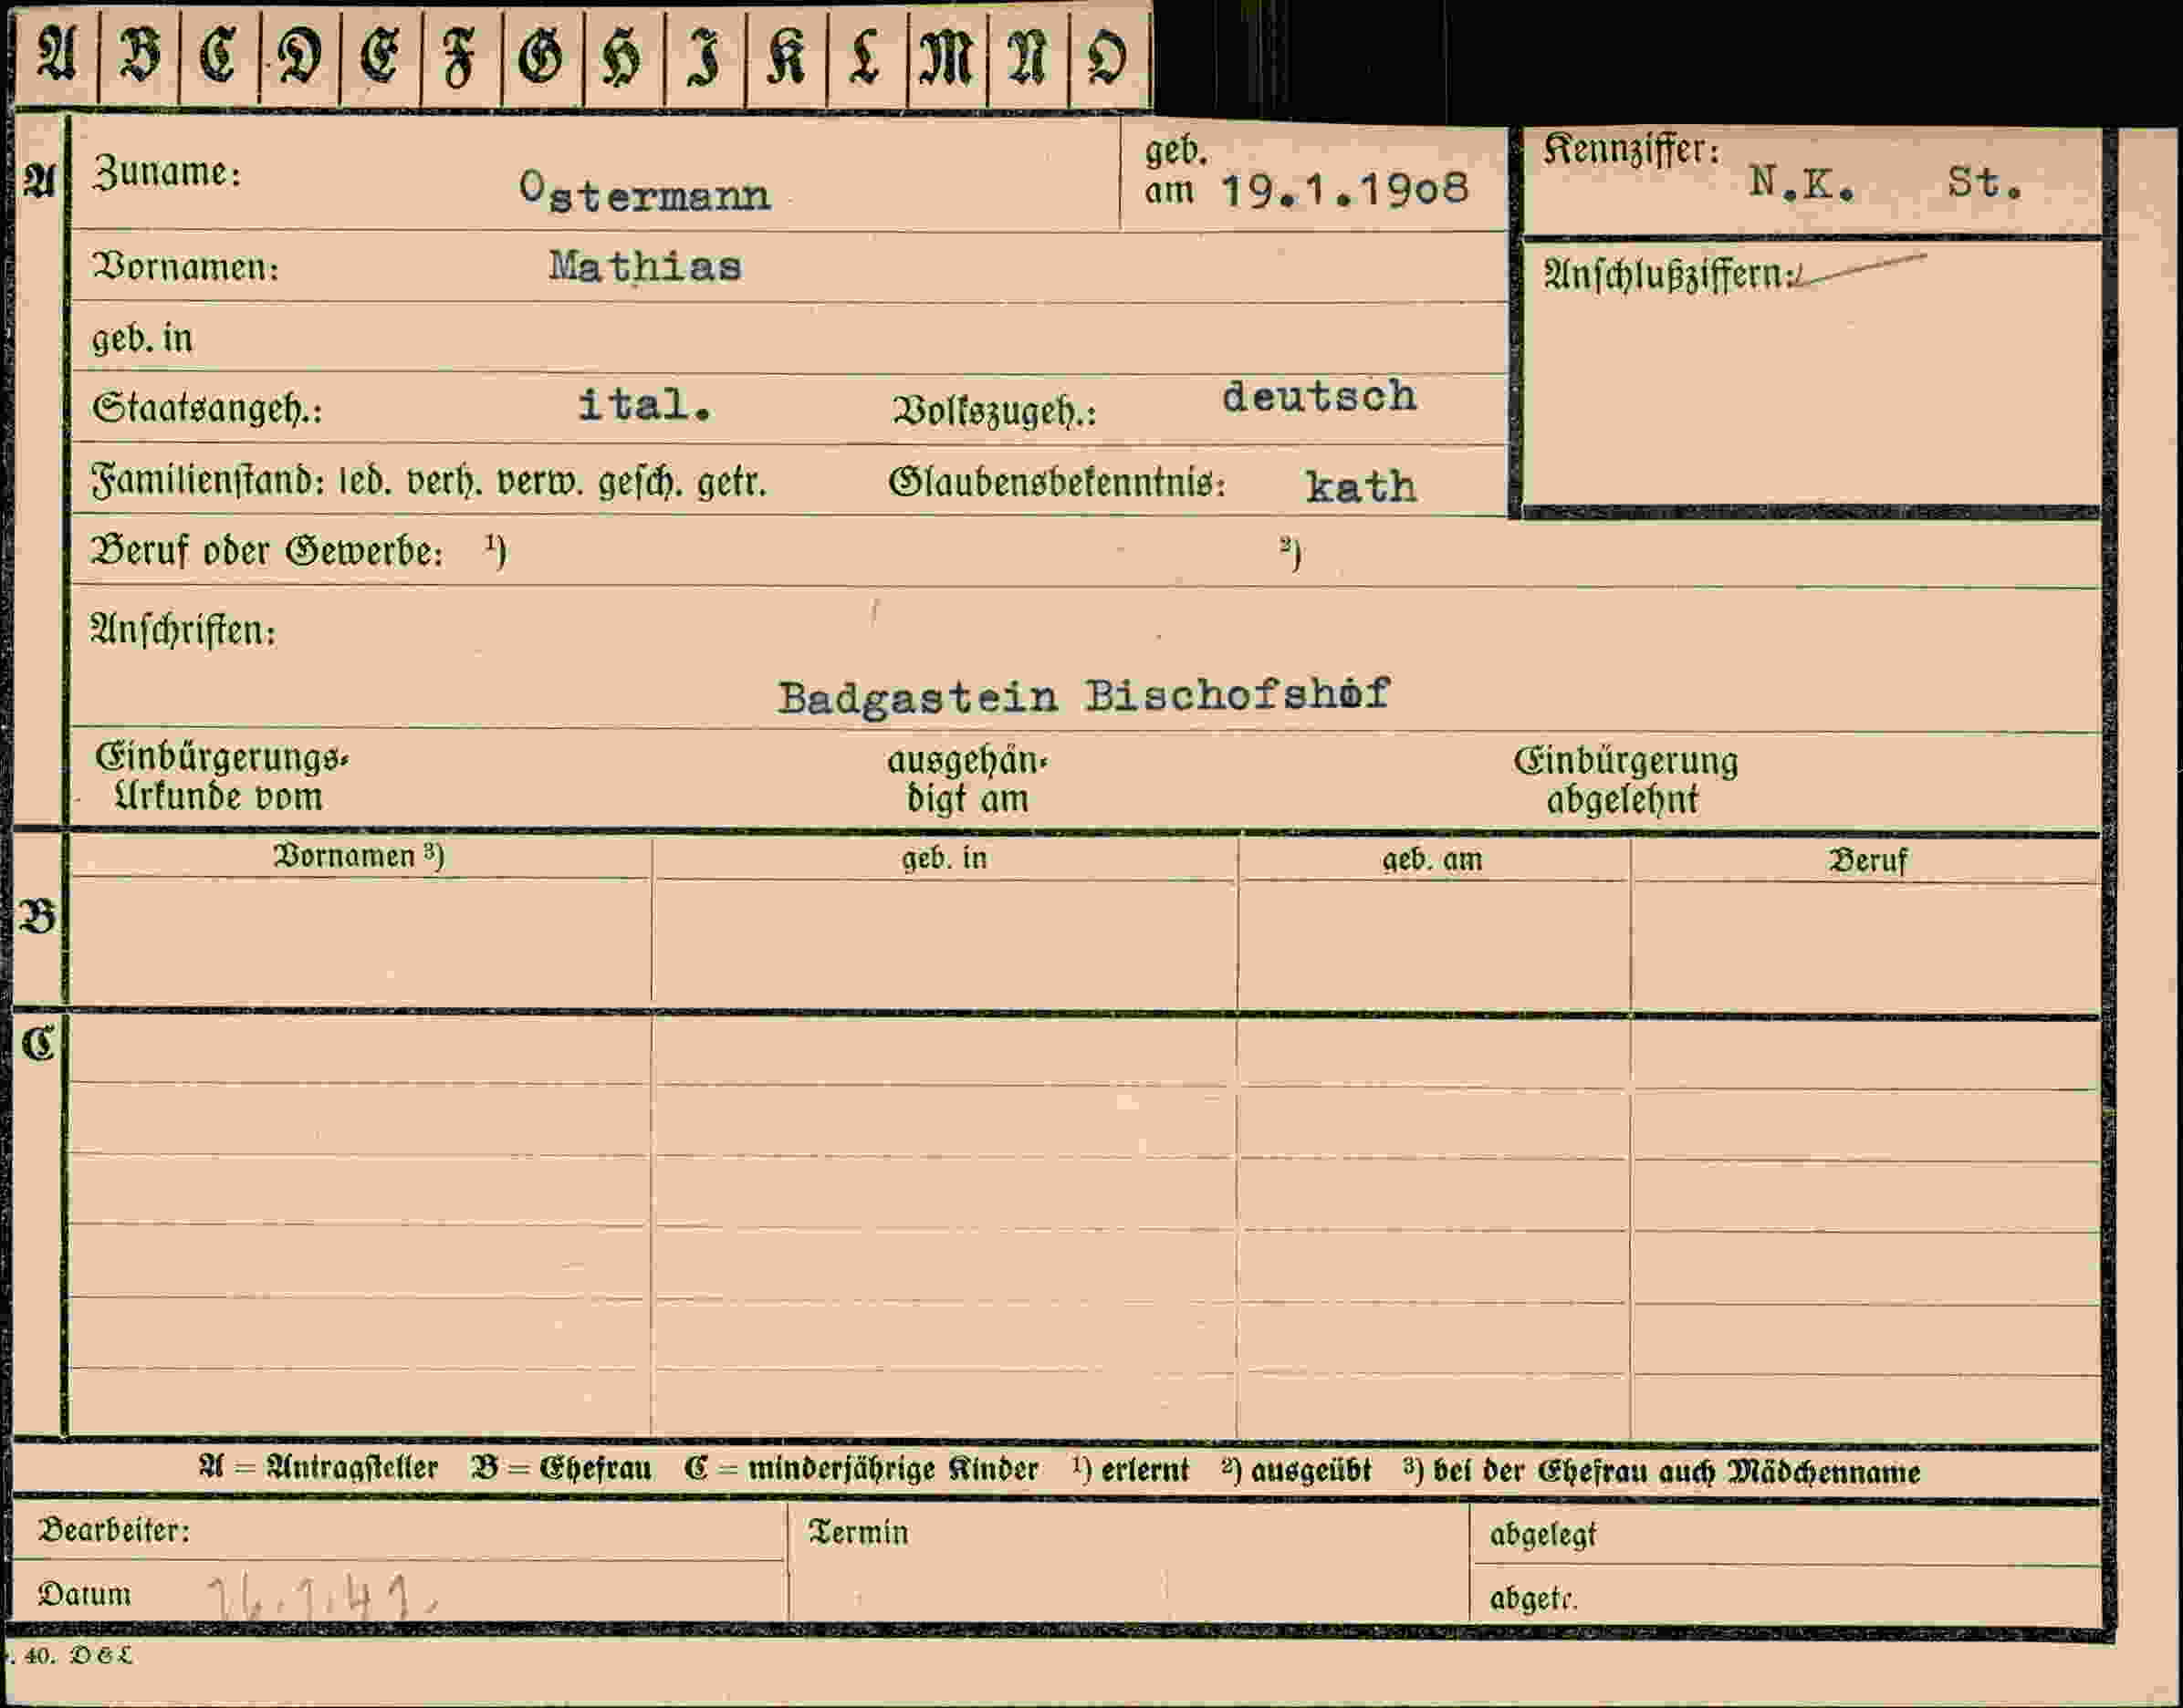
Task: Select the index tab letter M
Action: (946, 55)
